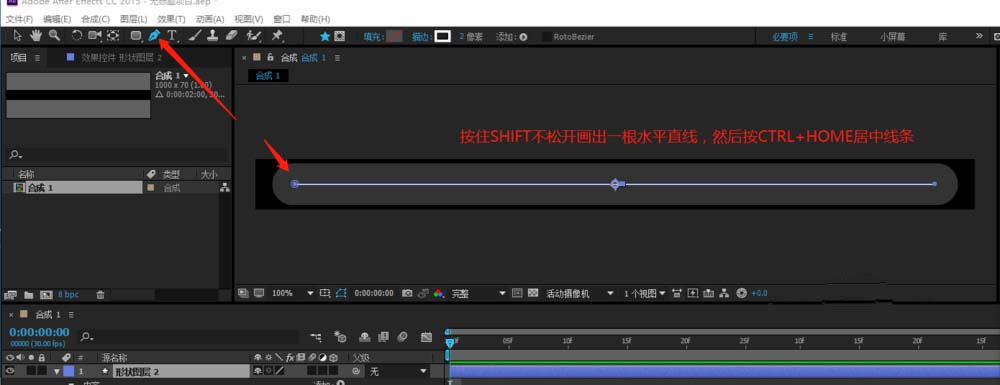The height and width of the screenshot is (385, 1000).
Task: Select the Pan Behind anchor tool
Action: coord(113,36)
